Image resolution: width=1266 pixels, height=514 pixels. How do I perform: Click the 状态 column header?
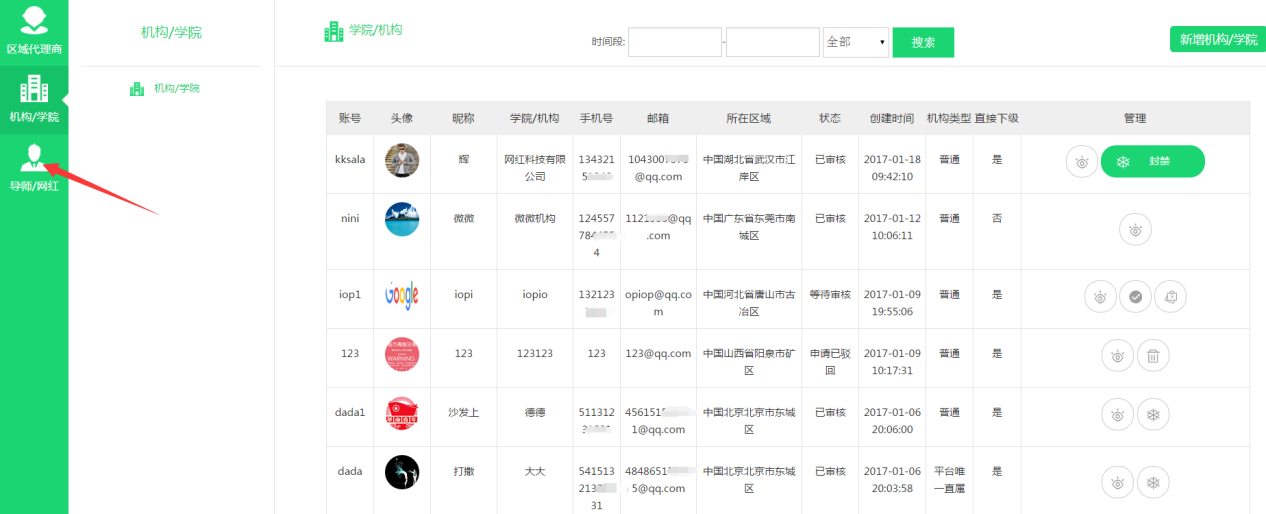coord(830,118)
